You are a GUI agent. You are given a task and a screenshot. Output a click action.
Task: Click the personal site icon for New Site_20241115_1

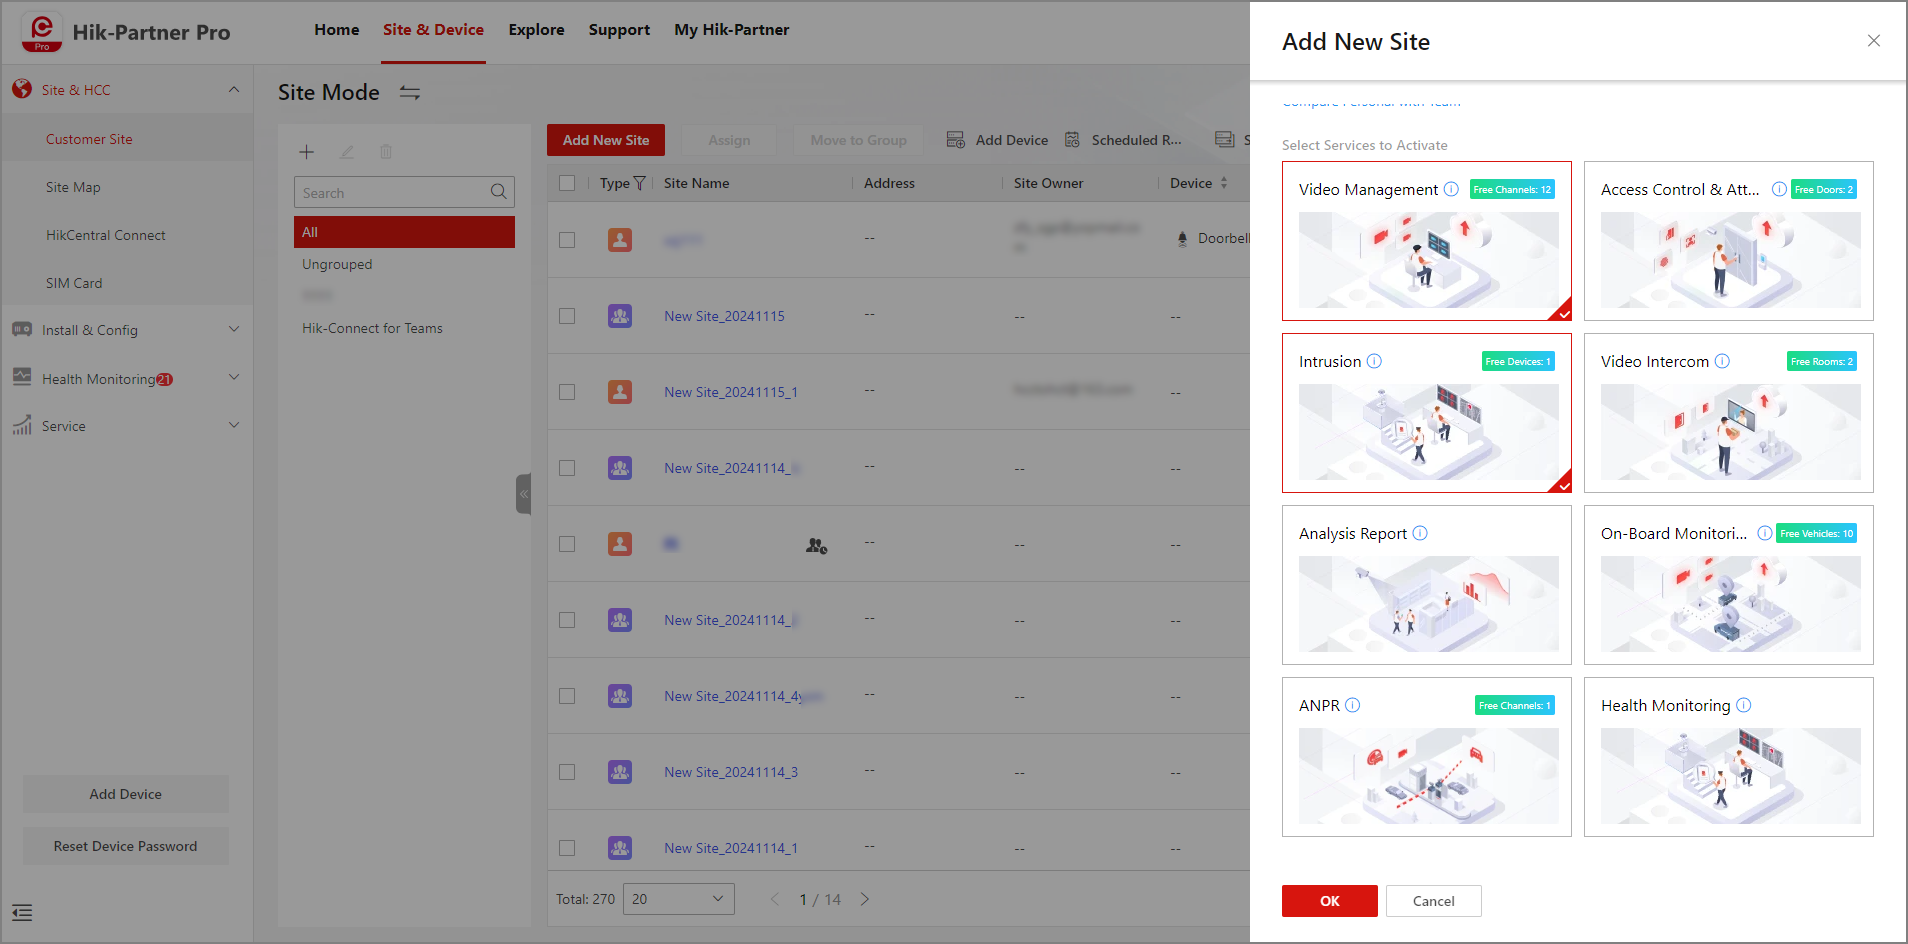620,392
